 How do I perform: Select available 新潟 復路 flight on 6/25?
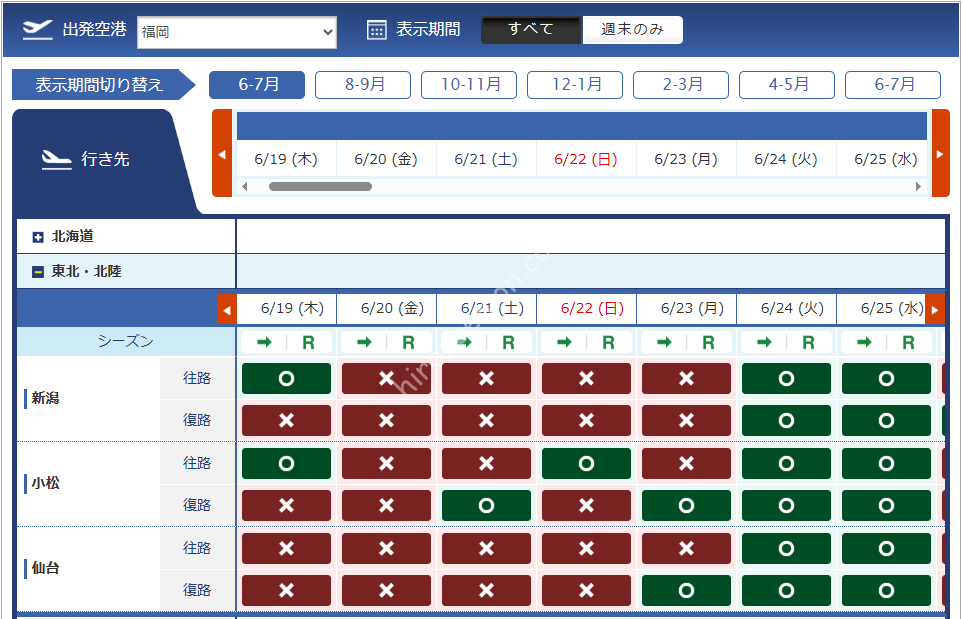[x=886, y=421]
